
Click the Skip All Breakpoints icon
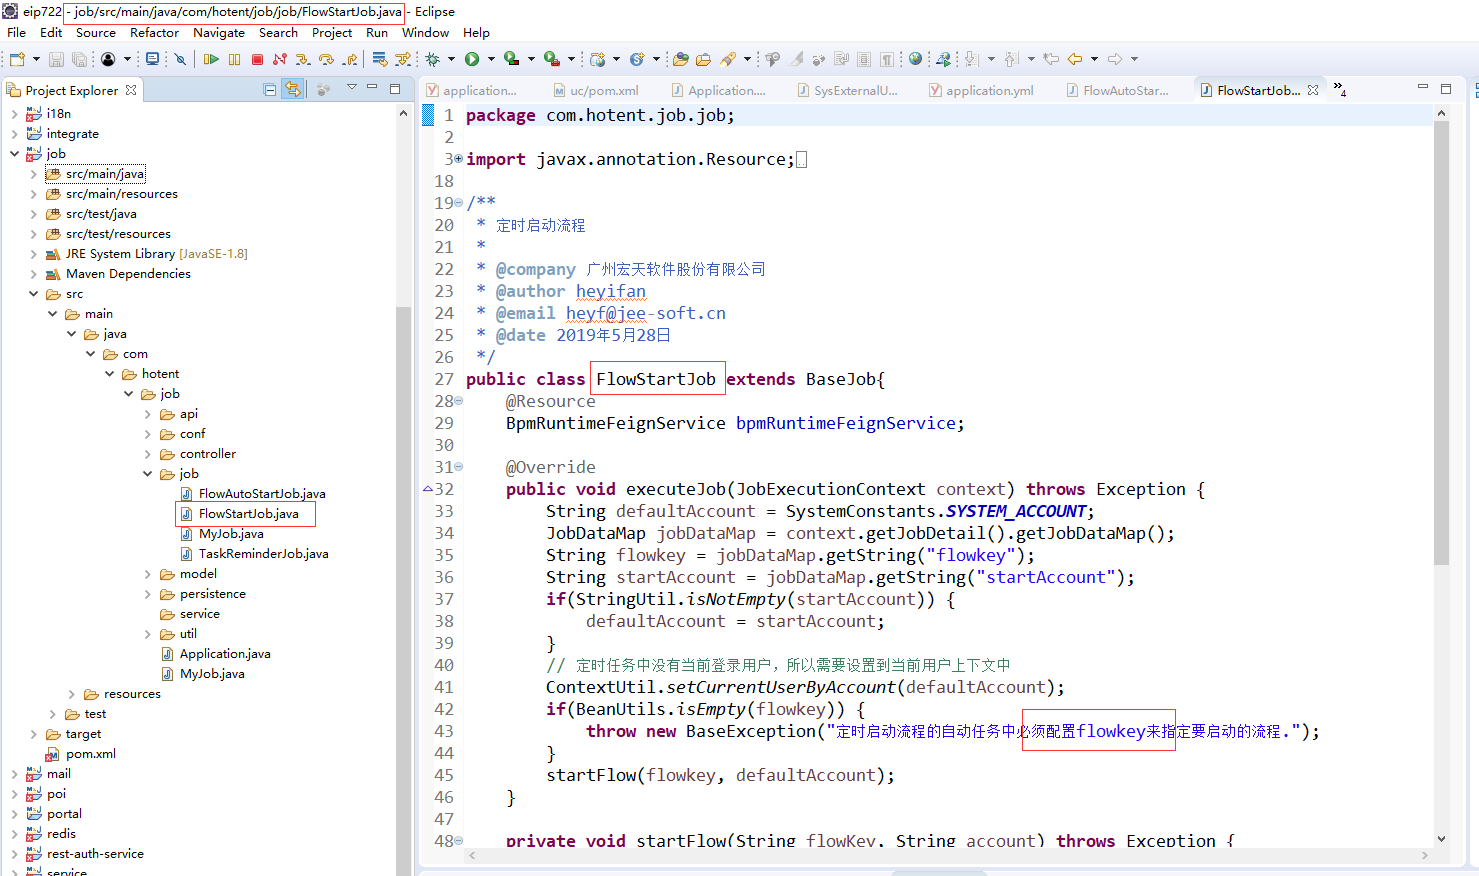pyautogui.click(x=181, y=60)
